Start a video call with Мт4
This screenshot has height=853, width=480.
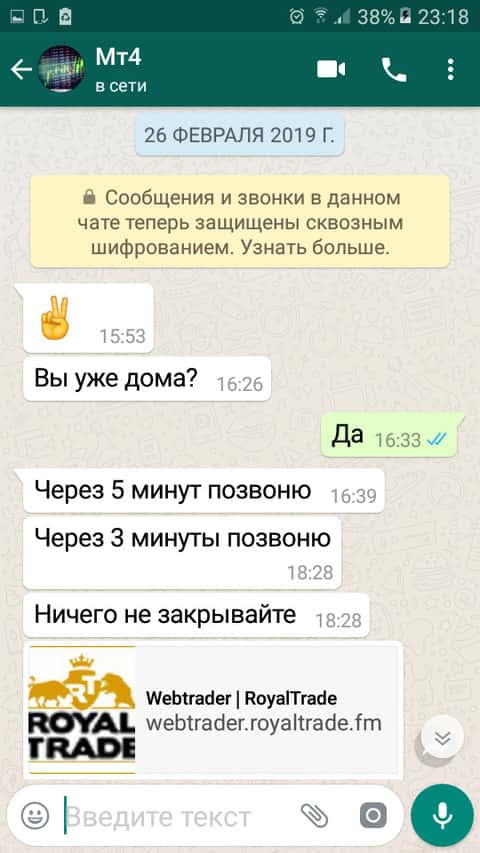tap(331, 70)
